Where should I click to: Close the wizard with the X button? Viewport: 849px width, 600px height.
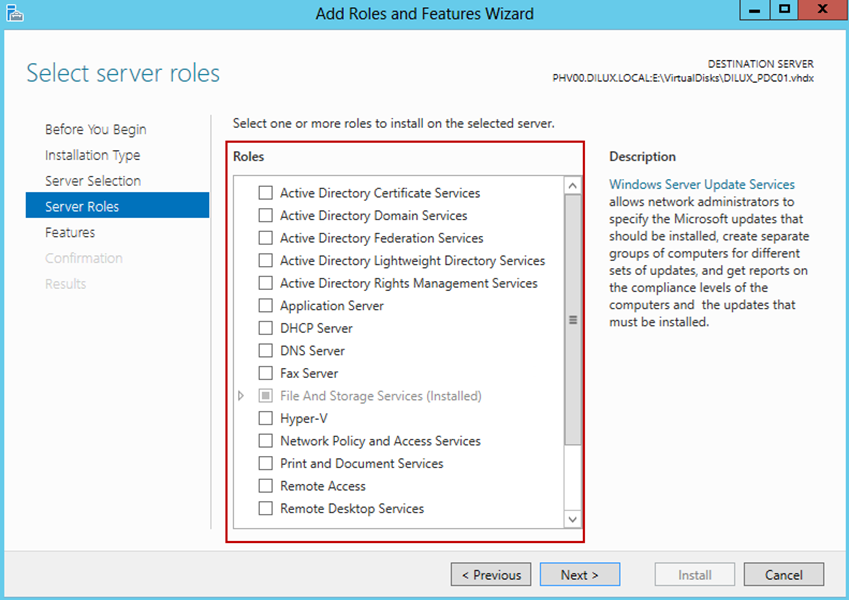pos(822,10)
